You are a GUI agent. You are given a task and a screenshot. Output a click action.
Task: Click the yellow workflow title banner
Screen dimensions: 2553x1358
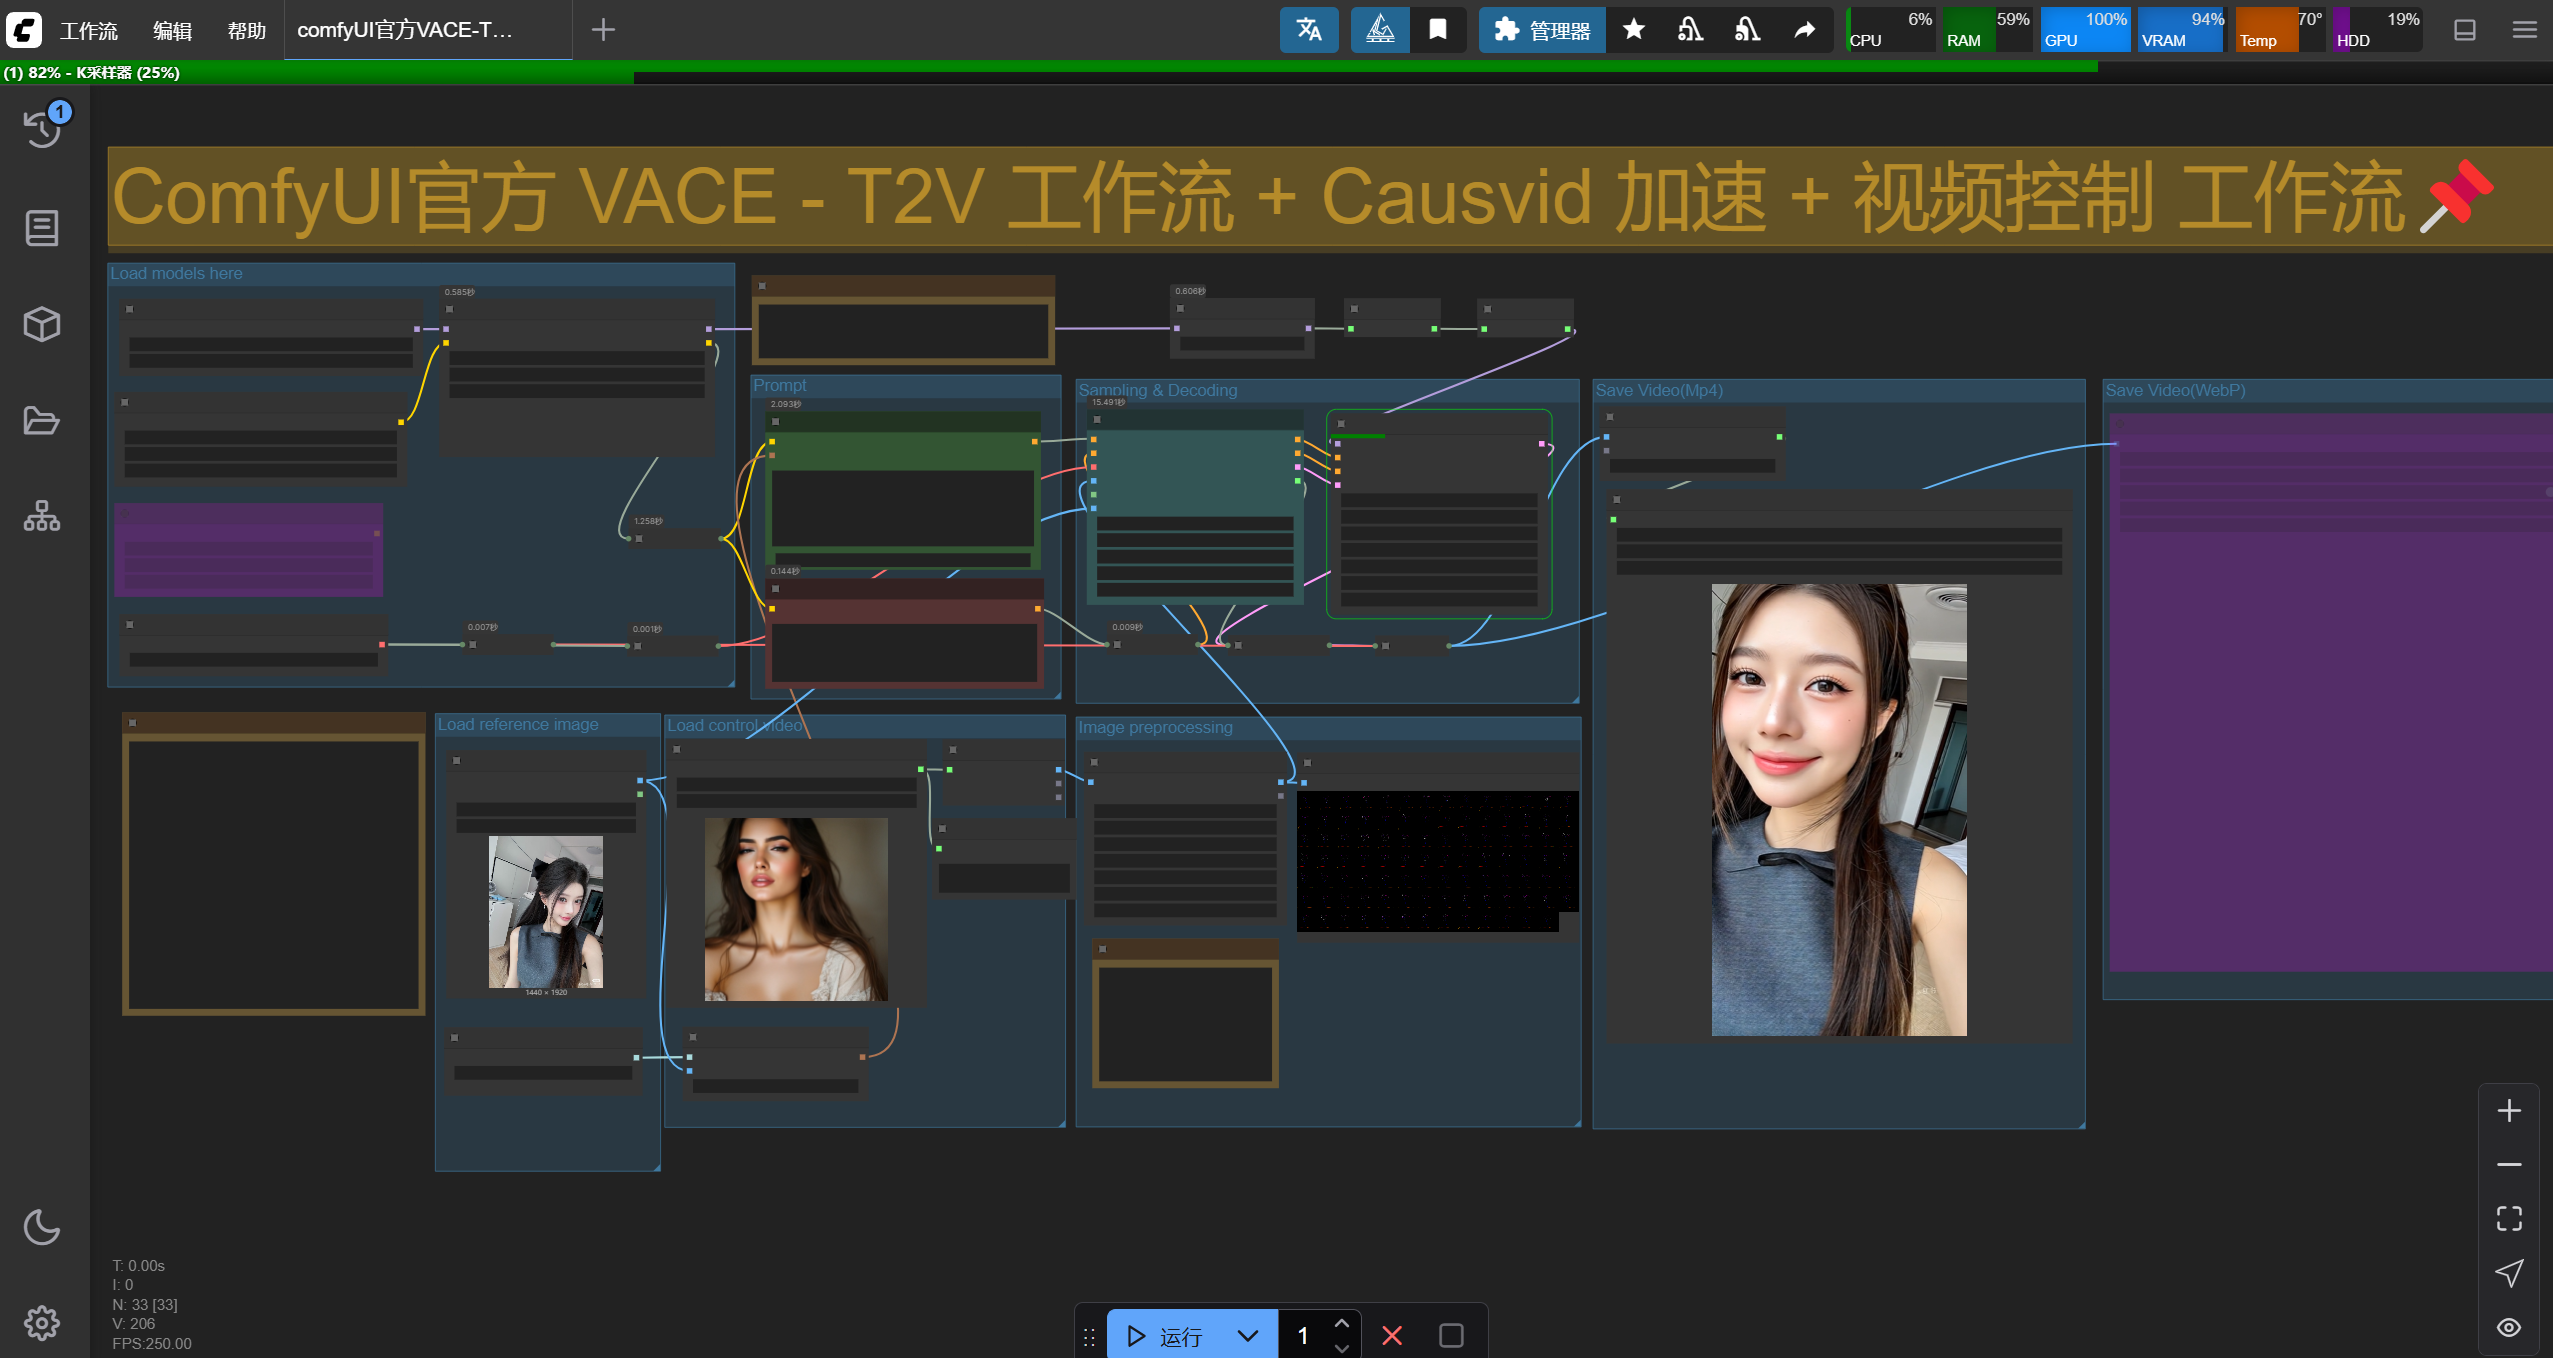tap(1330, 197)
